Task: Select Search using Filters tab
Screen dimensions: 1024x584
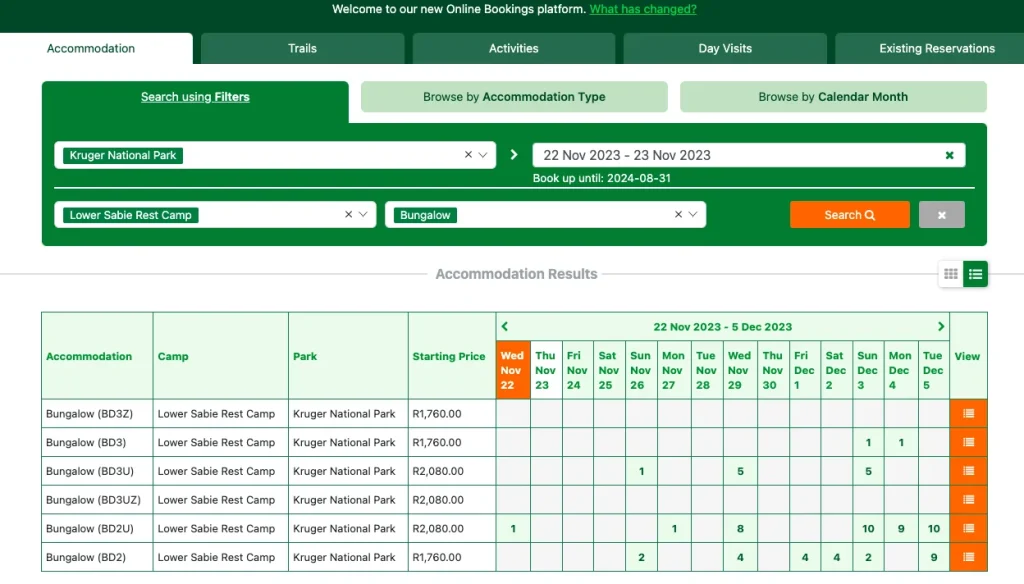Action: click(195, 97)
